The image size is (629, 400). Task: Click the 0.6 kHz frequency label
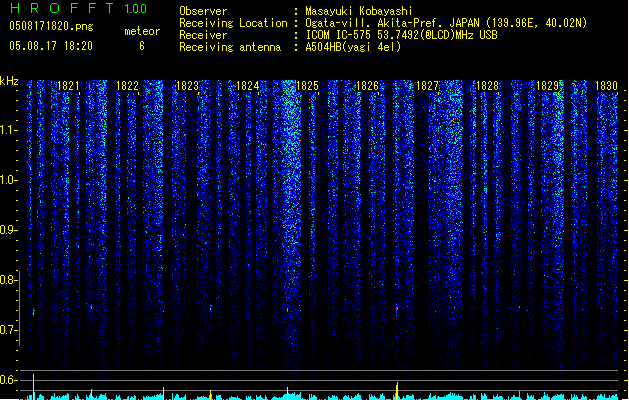point(9,380)
